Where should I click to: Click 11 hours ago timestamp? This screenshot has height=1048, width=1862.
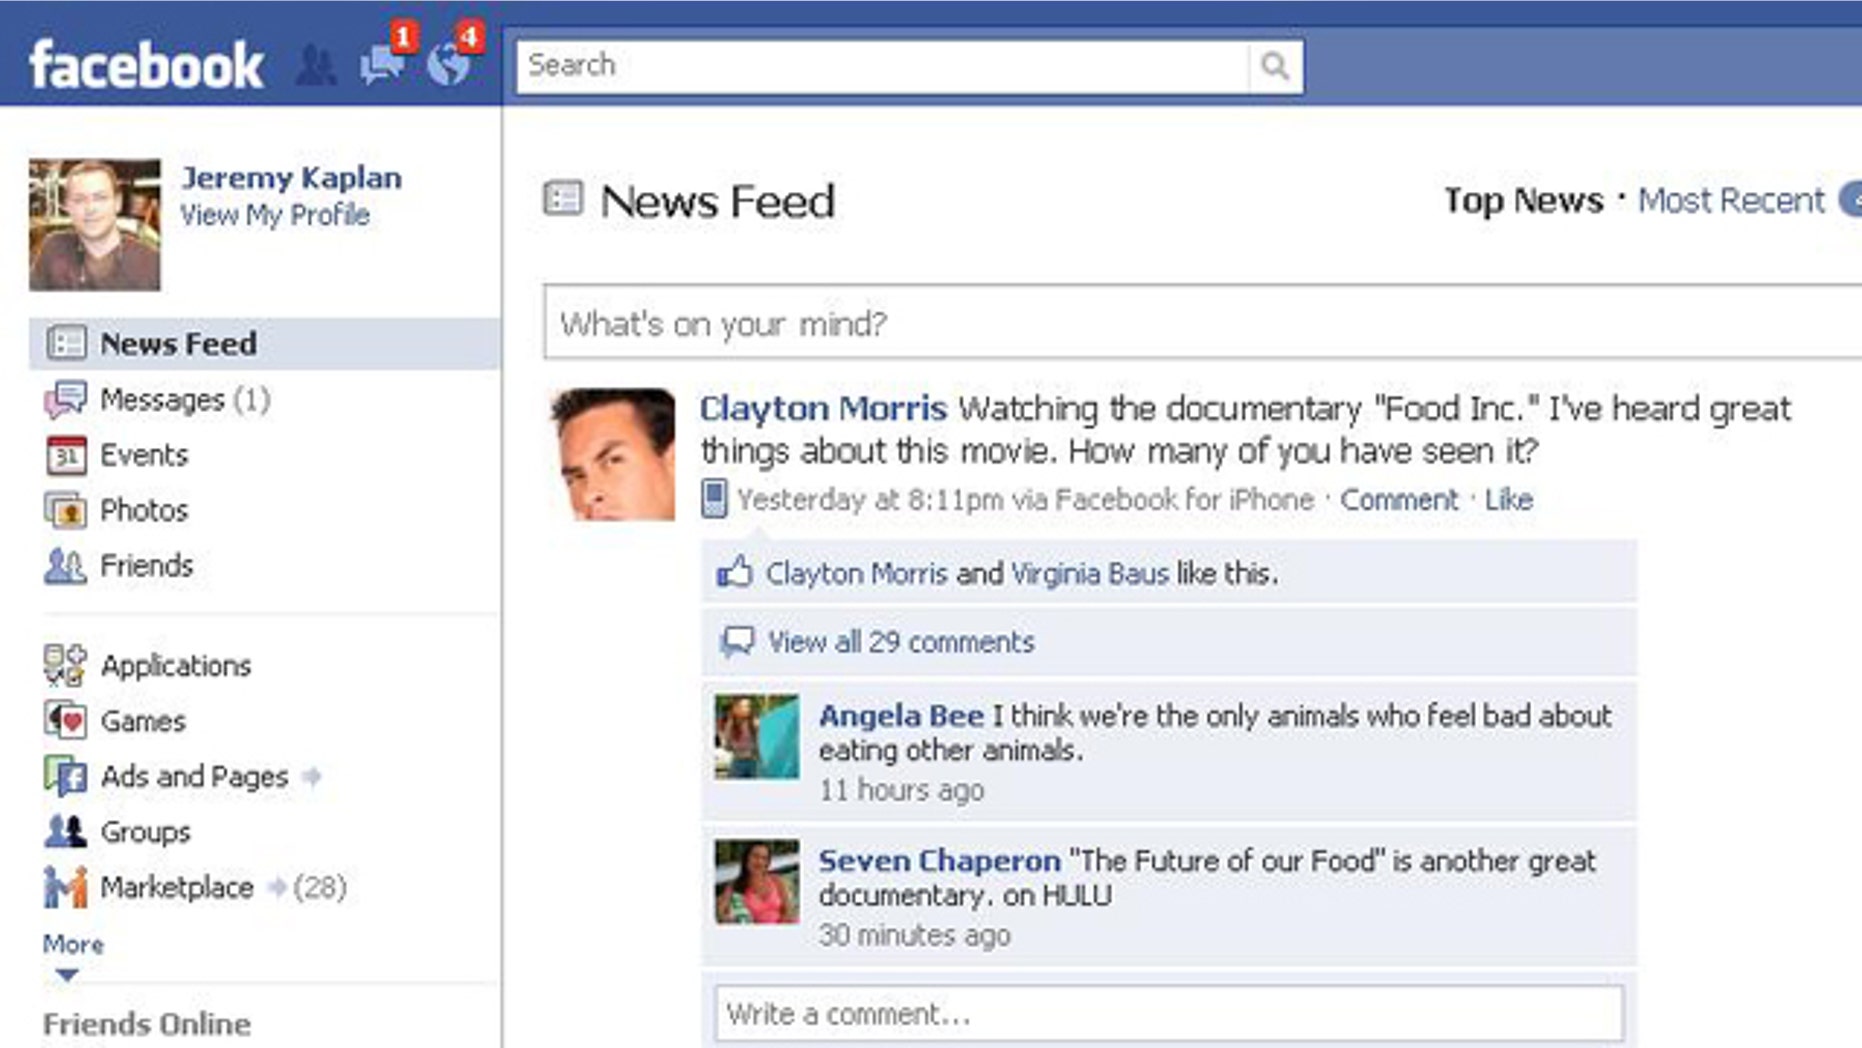coord(901,790)
